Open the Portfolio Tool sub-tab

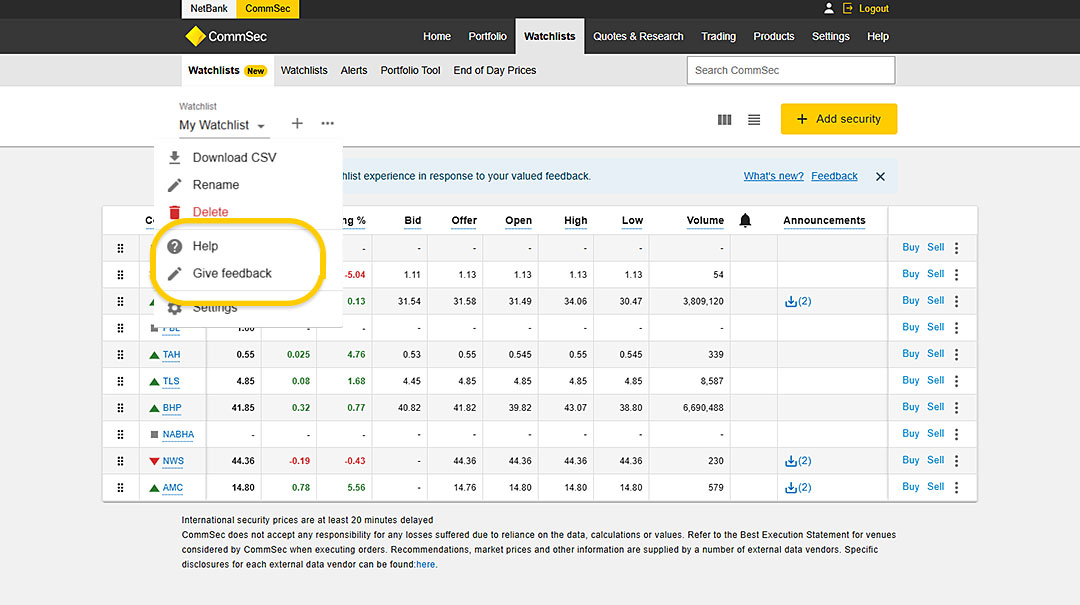tap(411, 70)
